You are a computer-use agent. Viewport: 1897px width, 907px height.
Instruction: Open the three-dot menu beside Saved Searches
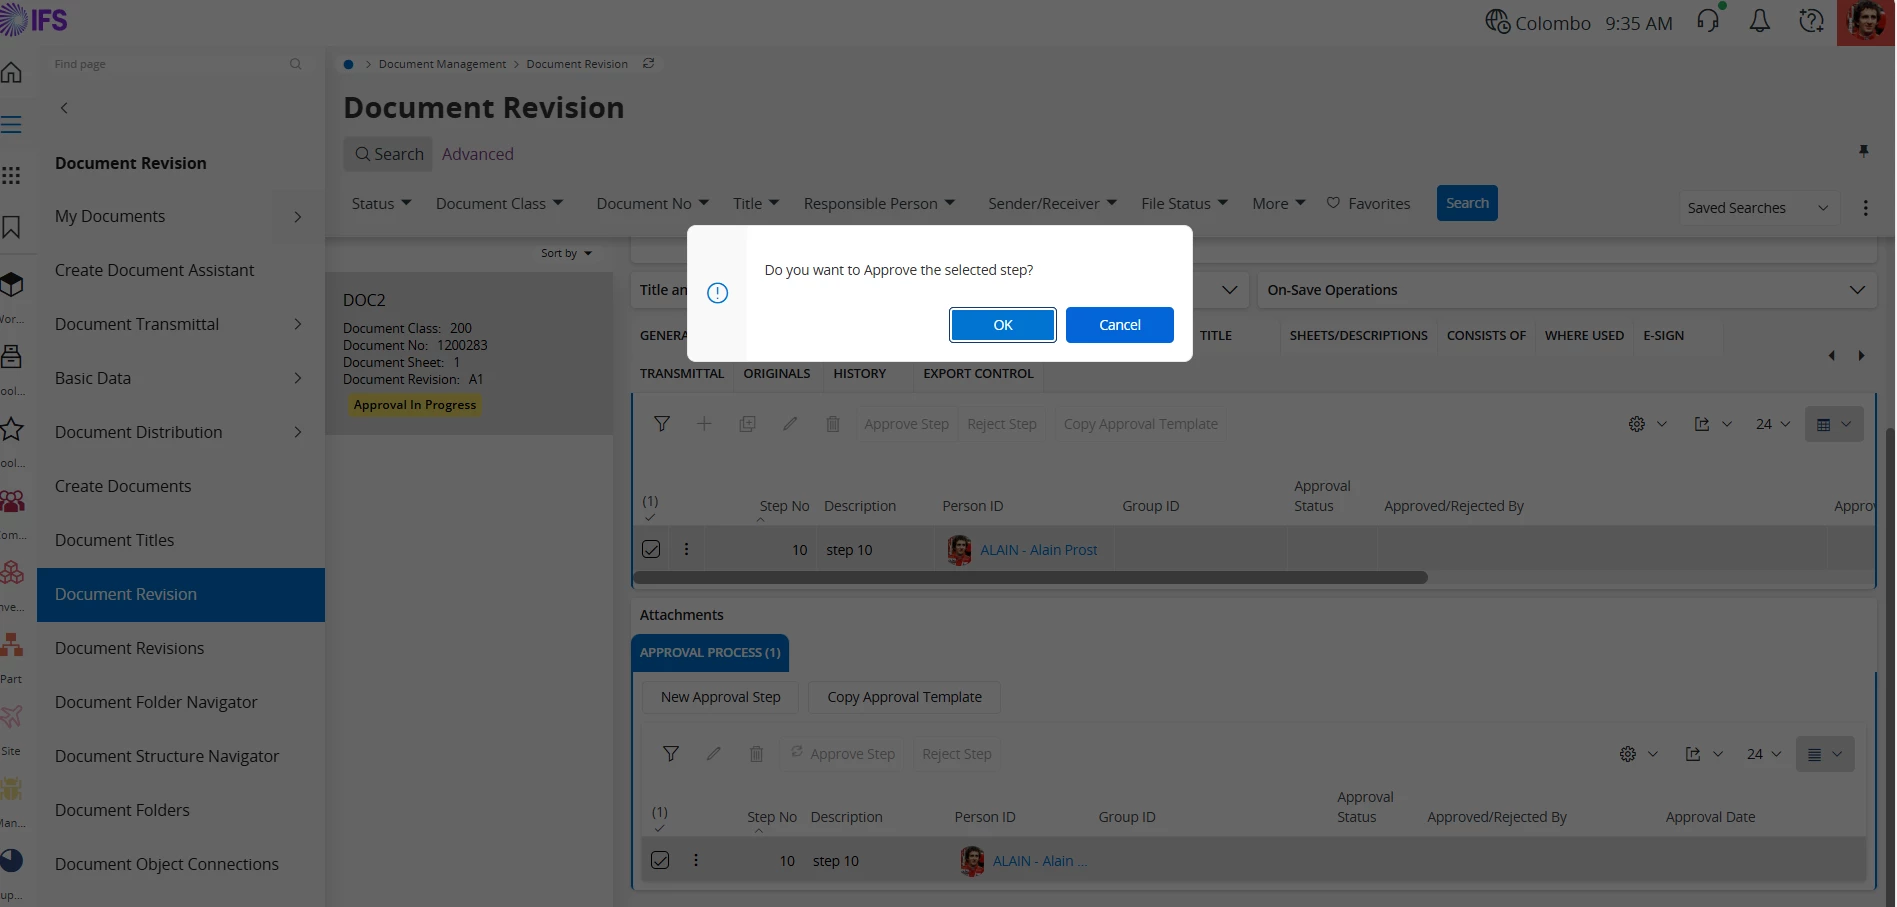[1865, 208]
